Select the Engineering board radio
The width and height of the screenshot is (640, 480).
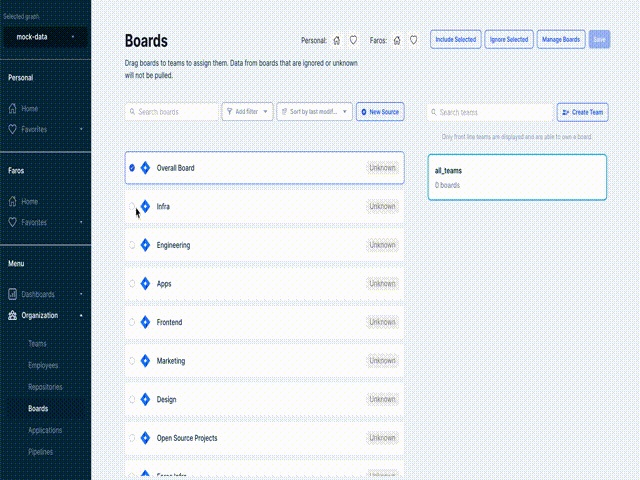[132, 245]
